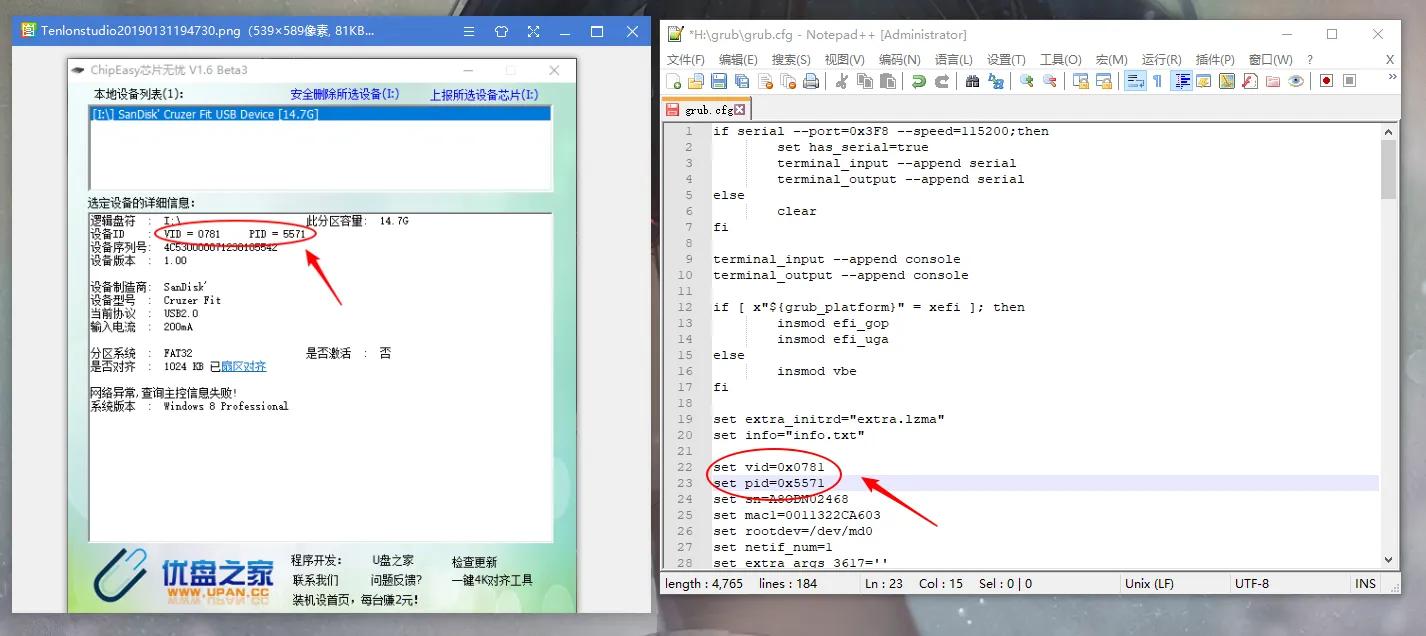1426x636 pixels.
Task: Cut selection with the scissors icon
Action: [x=841, y=81]
